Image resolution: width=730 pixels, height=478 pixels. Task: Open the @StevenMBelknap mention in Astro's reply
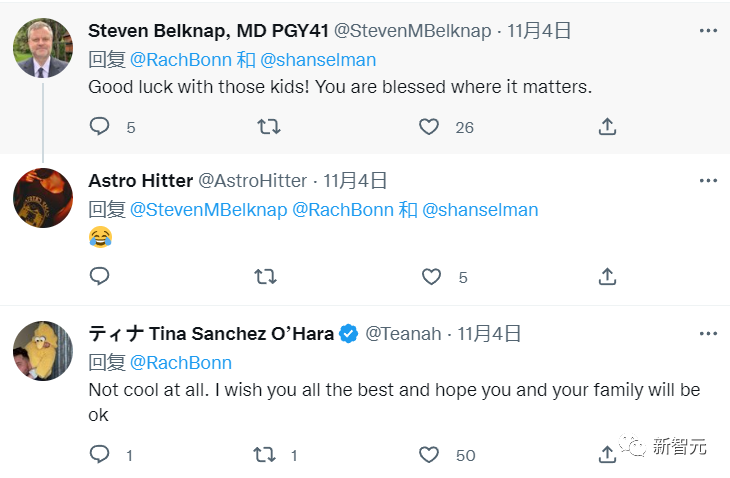(209, 210)
